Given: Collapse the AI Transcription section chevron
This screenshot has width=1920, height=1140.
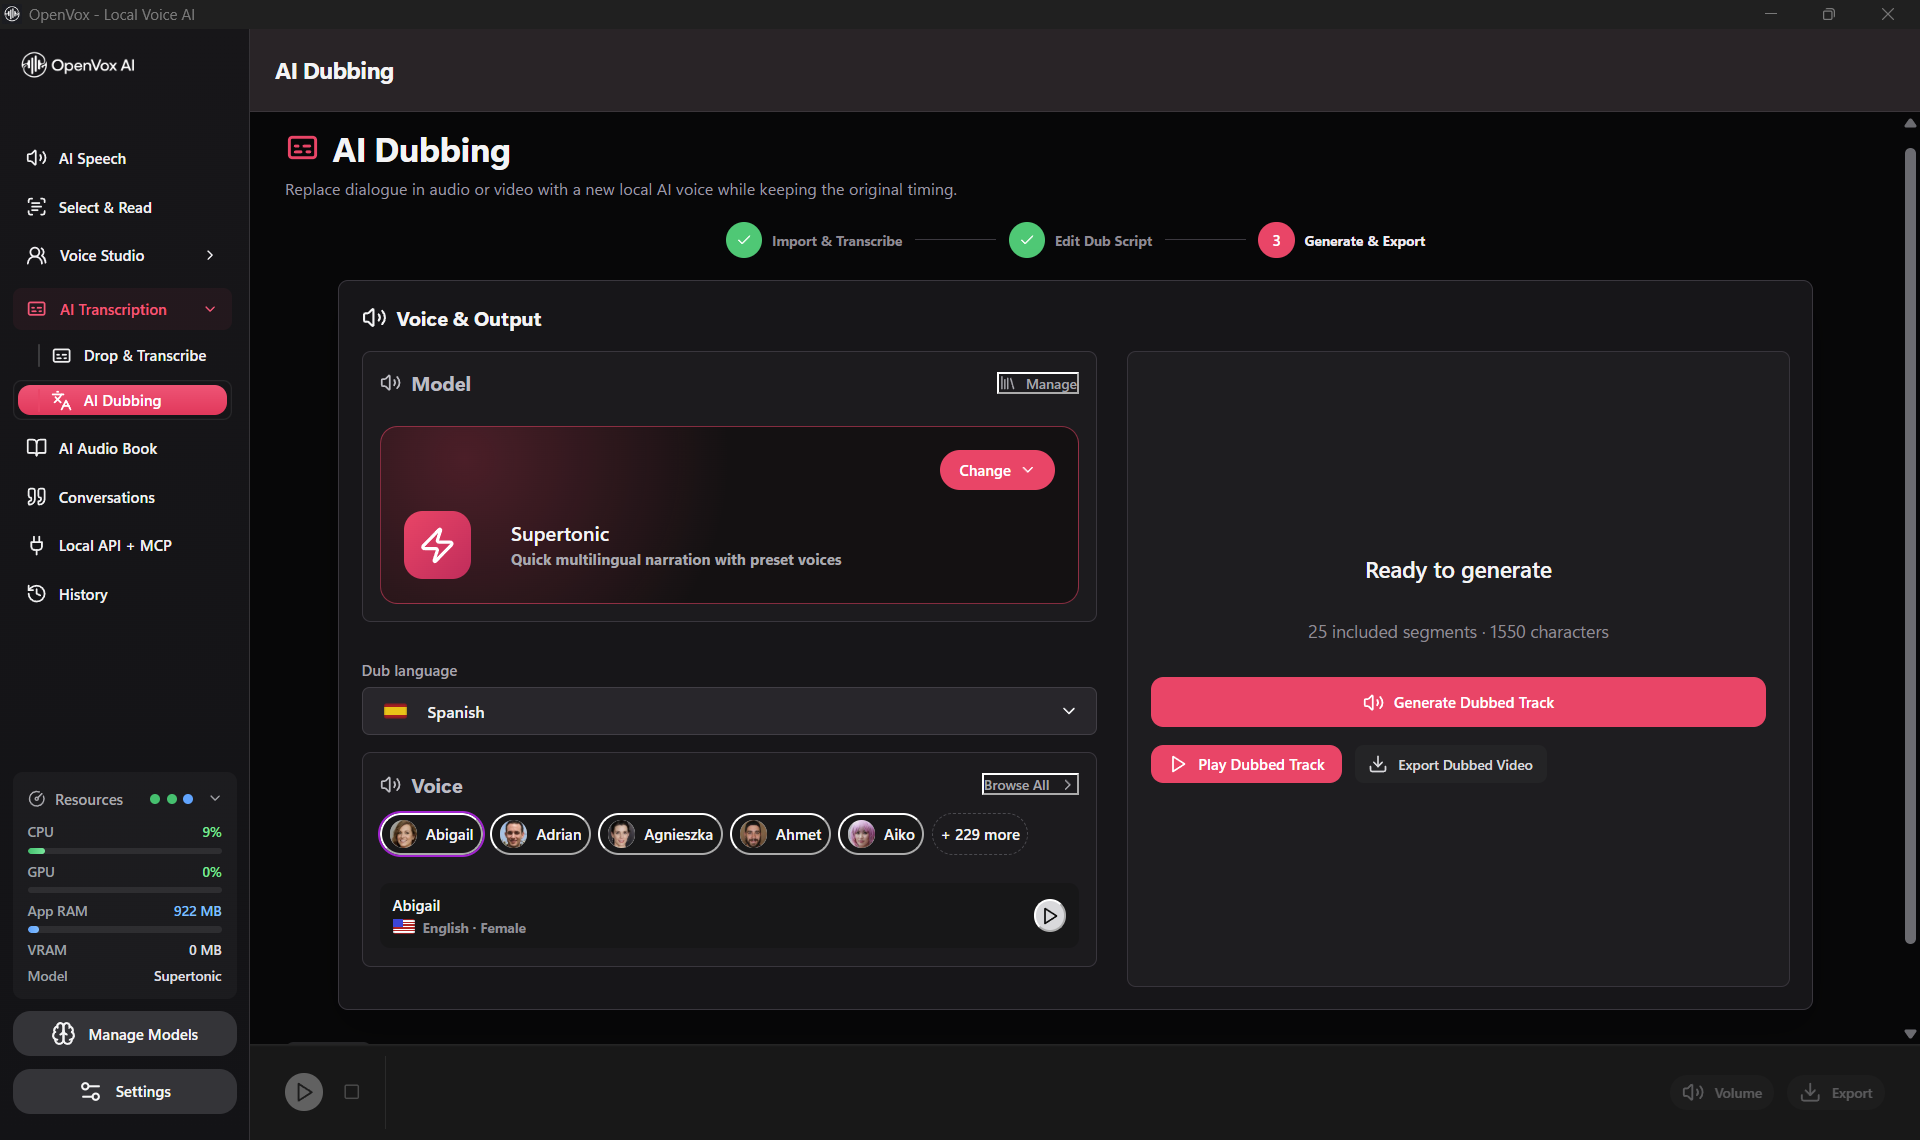Looking at the screenshot, I should tap(210, 309).
